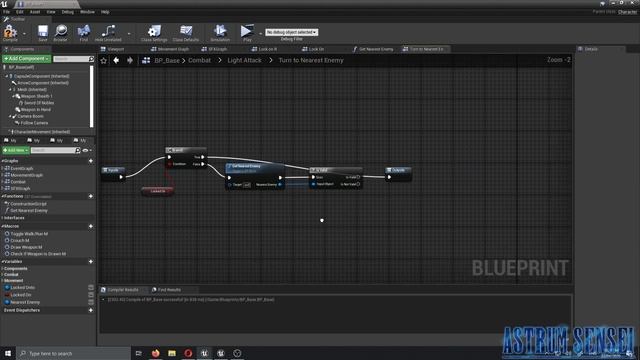Open the Play options dropdown arrow
640x360 pixels.
click(x=260, y=33)
